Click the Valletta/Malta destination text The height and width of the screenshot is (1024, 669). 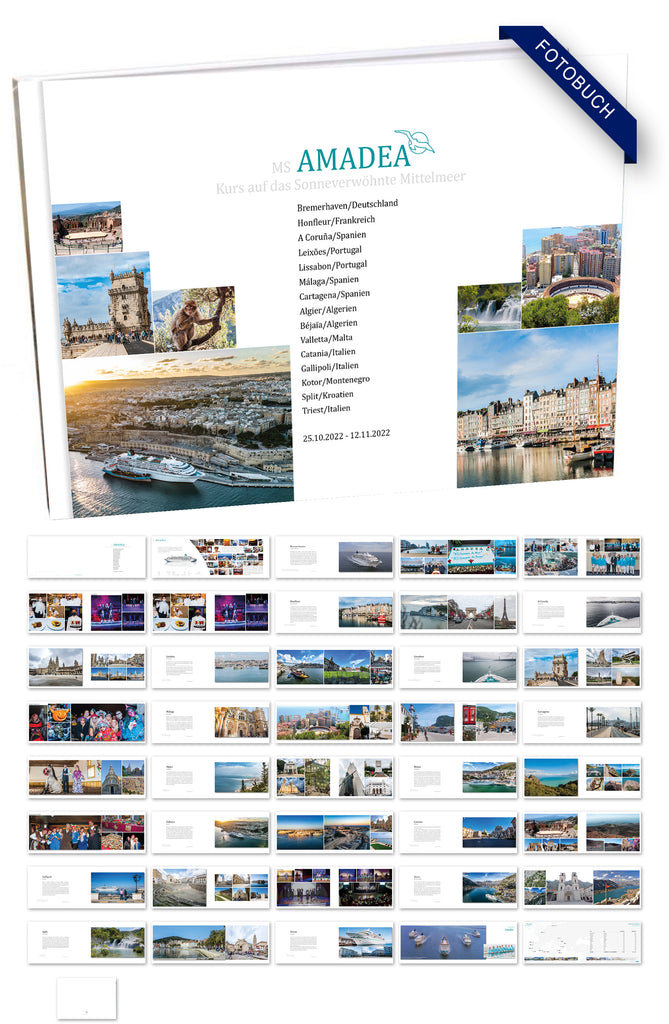point(328,338)
